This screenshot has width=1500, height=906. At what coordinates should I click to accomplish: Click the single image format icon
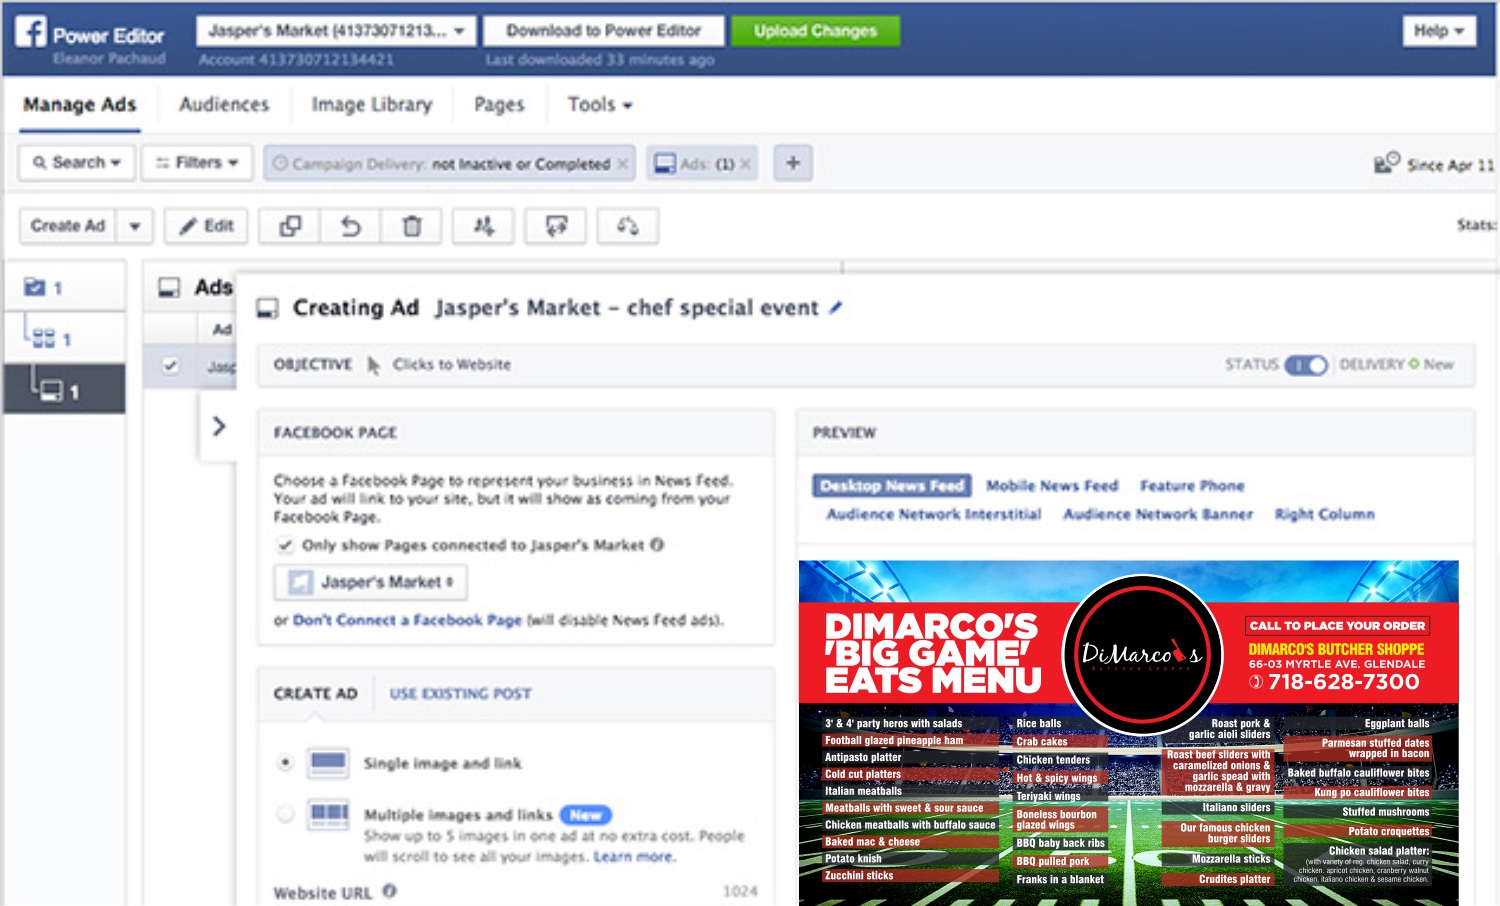coord(329,763)
